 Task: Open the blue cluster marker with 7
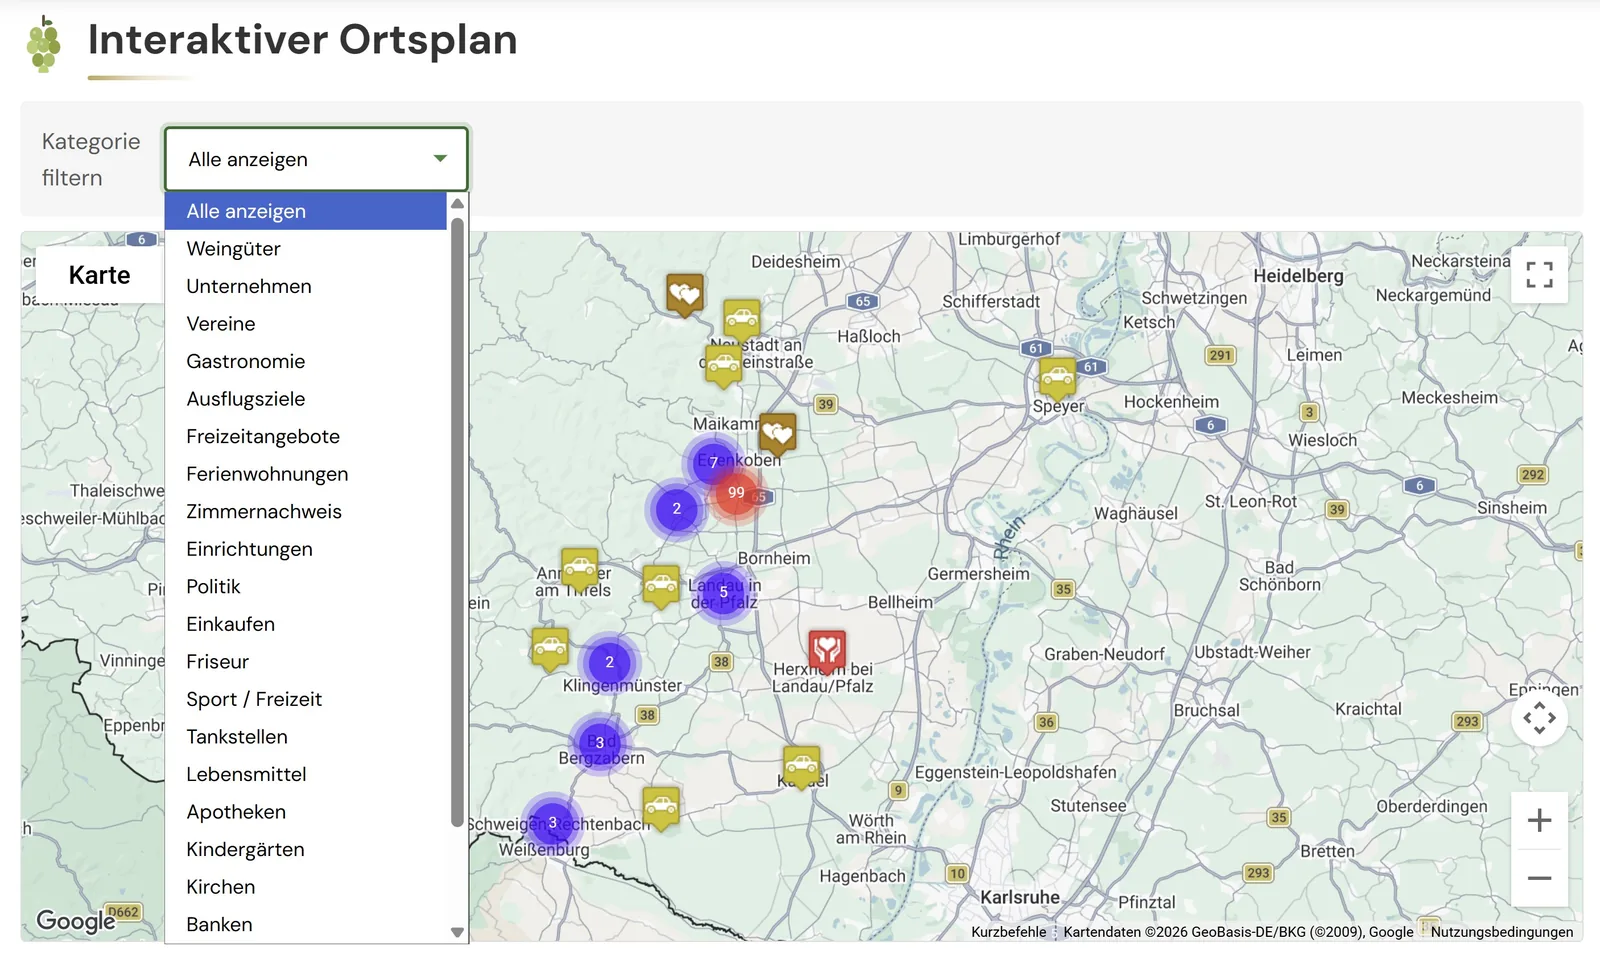pyautogui.click(x=713, y=463)
